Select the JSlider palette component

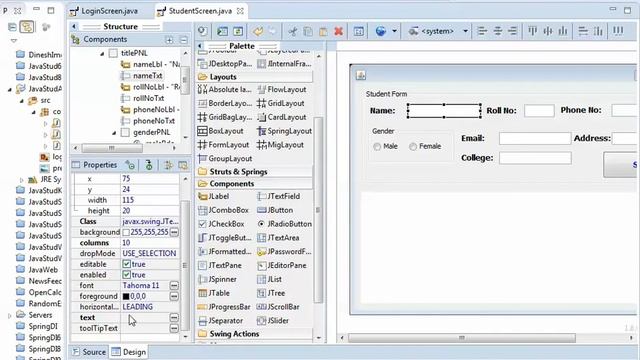[273, 321]
